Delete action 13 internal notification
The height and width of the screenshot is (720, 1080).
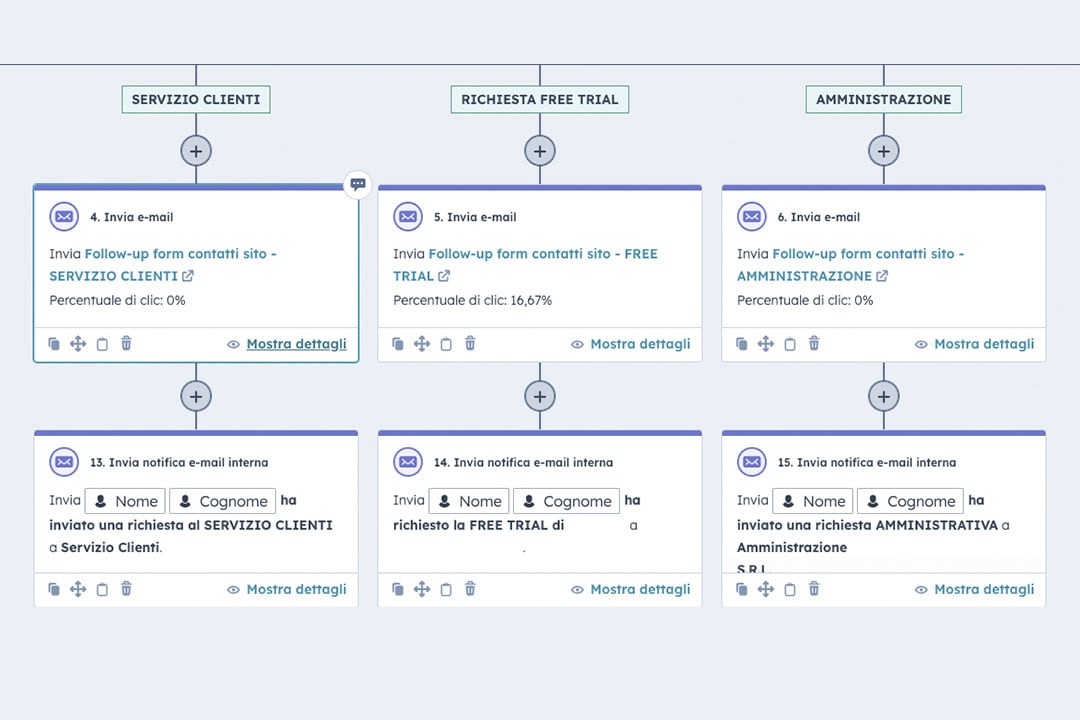126,588
